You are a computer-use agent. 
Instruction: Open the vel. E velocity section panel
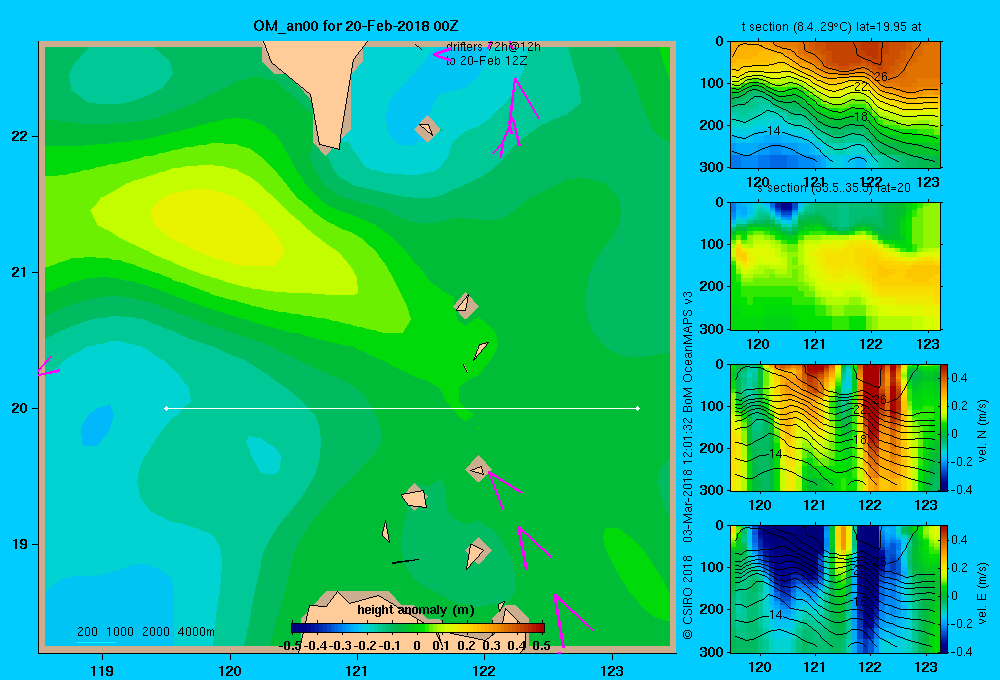tap(835, 589)
